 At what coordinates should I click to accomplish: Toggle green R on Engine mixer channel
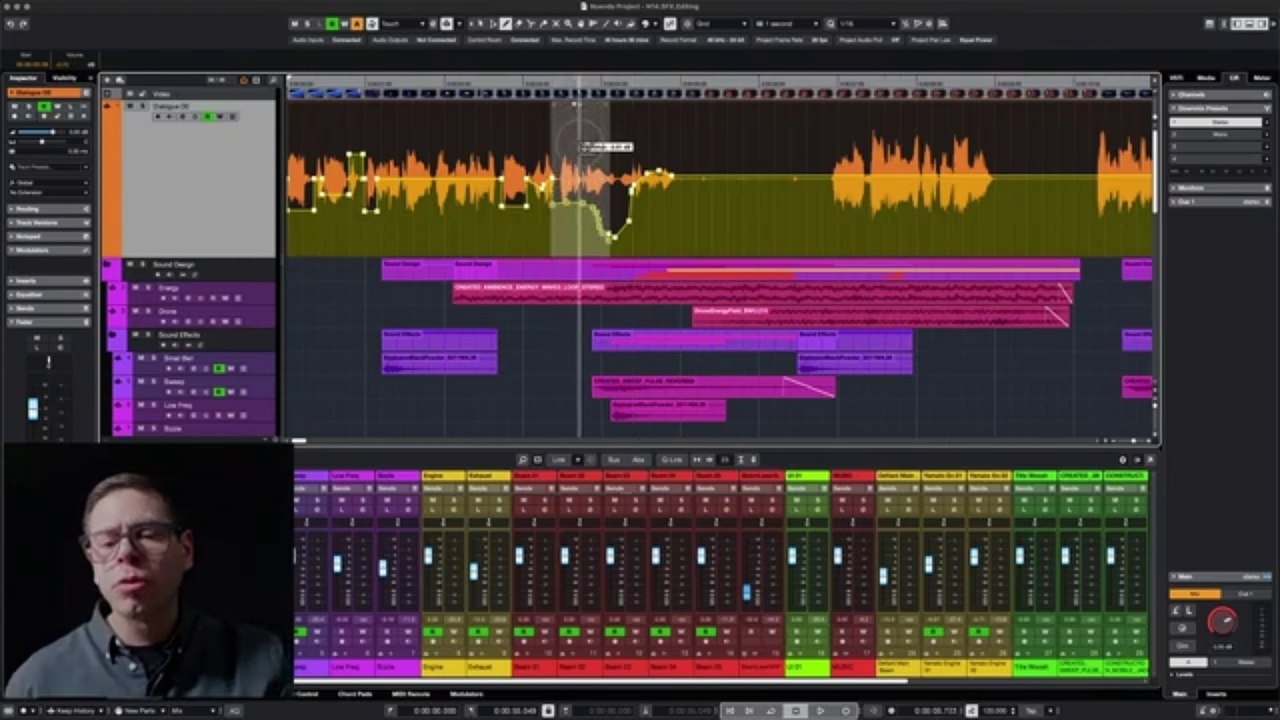[x=432, y=632]
